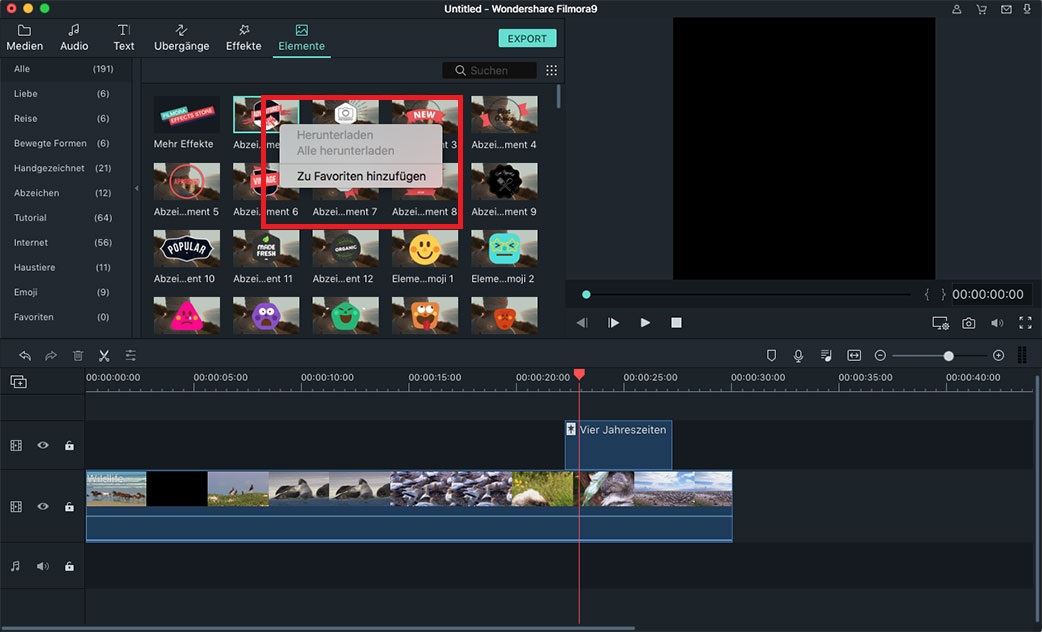Add a marker with the shield icon
1042x632 pixels.
(772, 356)
